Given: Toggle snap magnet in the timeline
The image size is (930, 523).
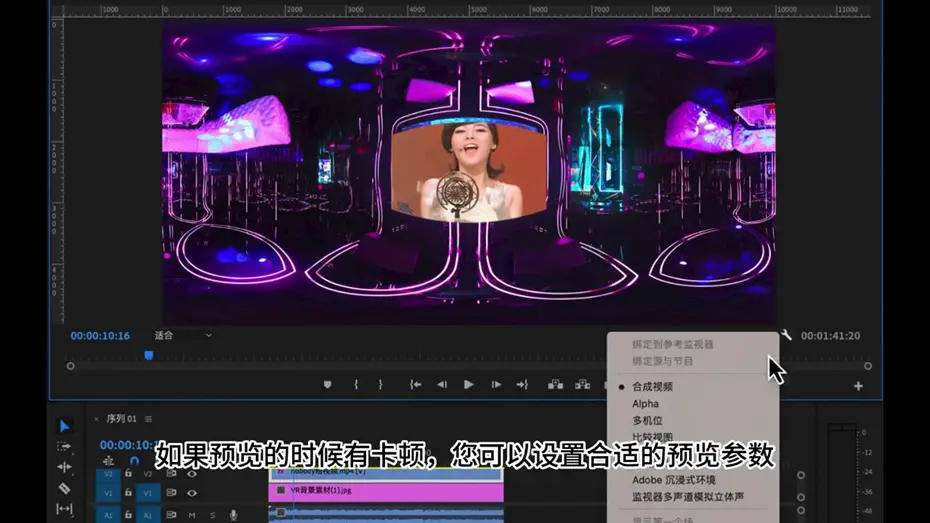Looking at the screenshot, I should coord(135,461).
